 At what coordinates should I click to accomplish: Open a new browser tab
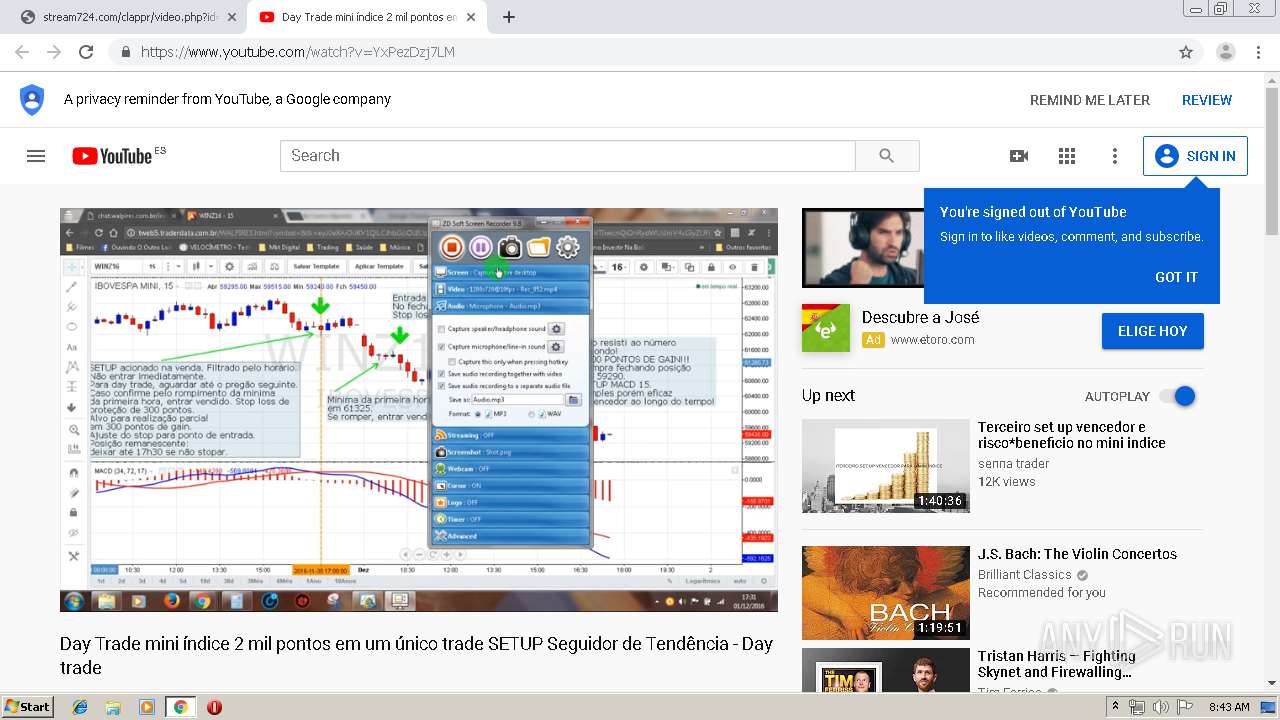[x=509, y=17]
